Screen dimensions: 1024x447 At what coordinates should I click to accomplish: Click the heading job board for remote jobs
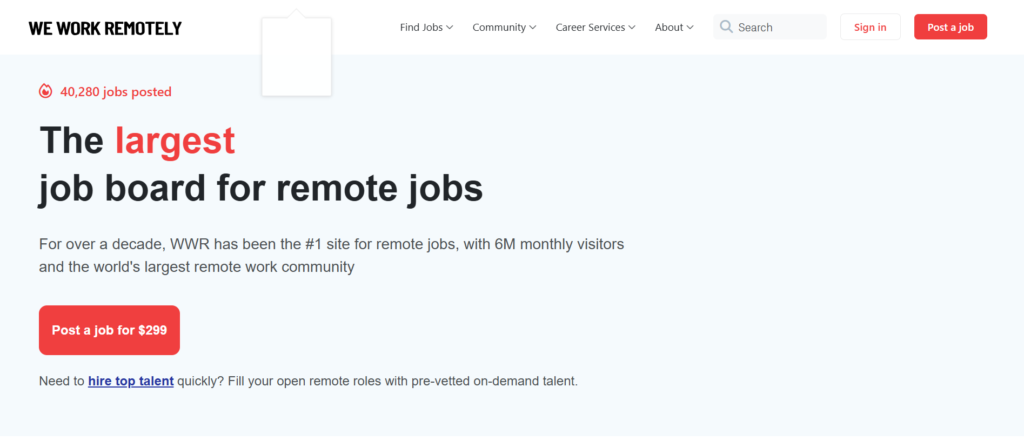tap(261, 188)
